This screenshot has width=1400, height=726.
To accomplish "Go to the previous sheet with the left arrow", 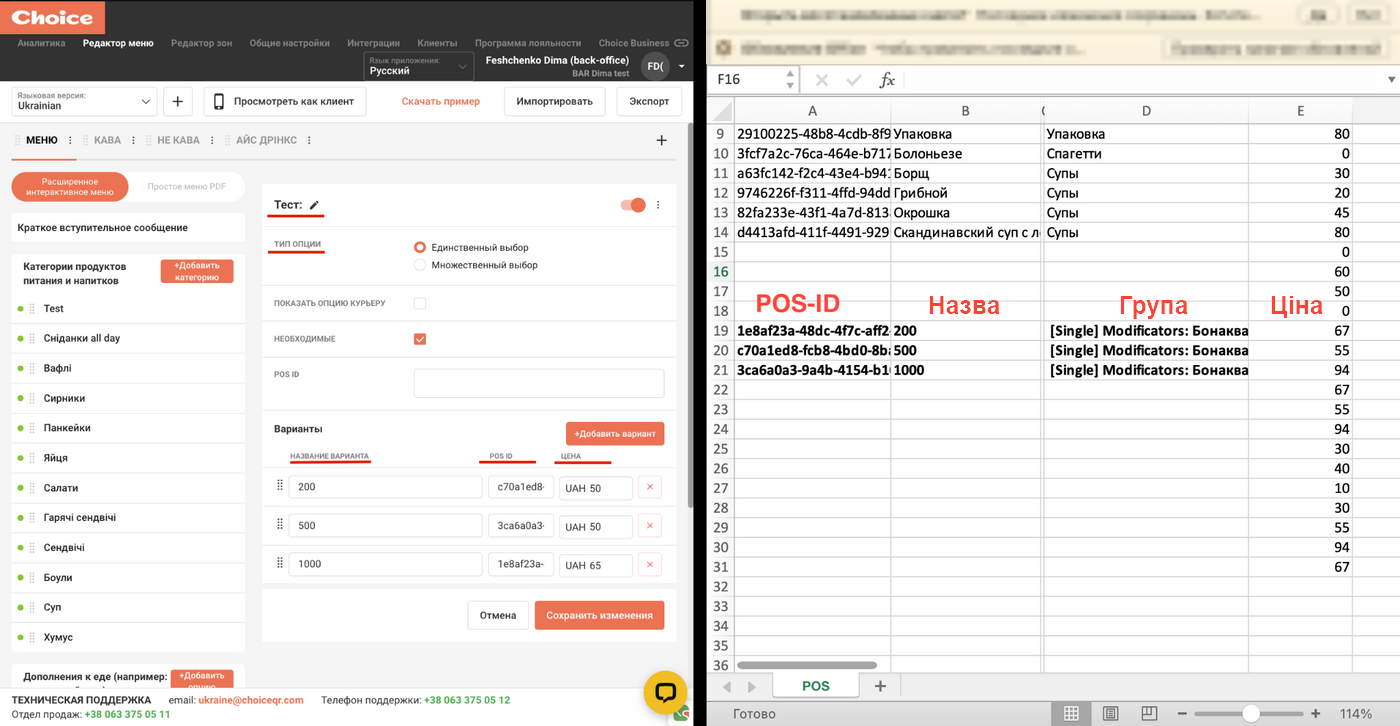I will point(727,687).
